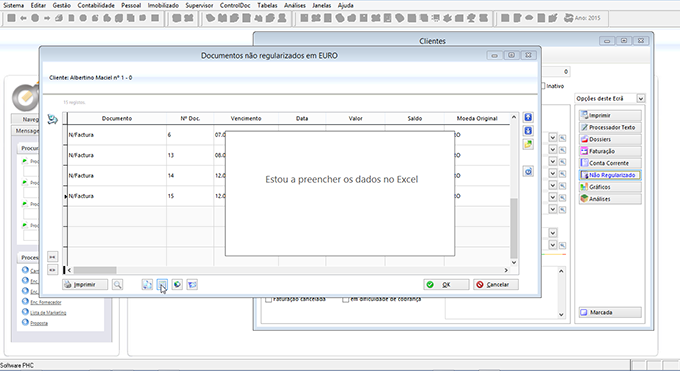The width and height of the screenshot is (680, 371).
Task: Confirm the dialog with the OK button
Action: tap(446, 285)
